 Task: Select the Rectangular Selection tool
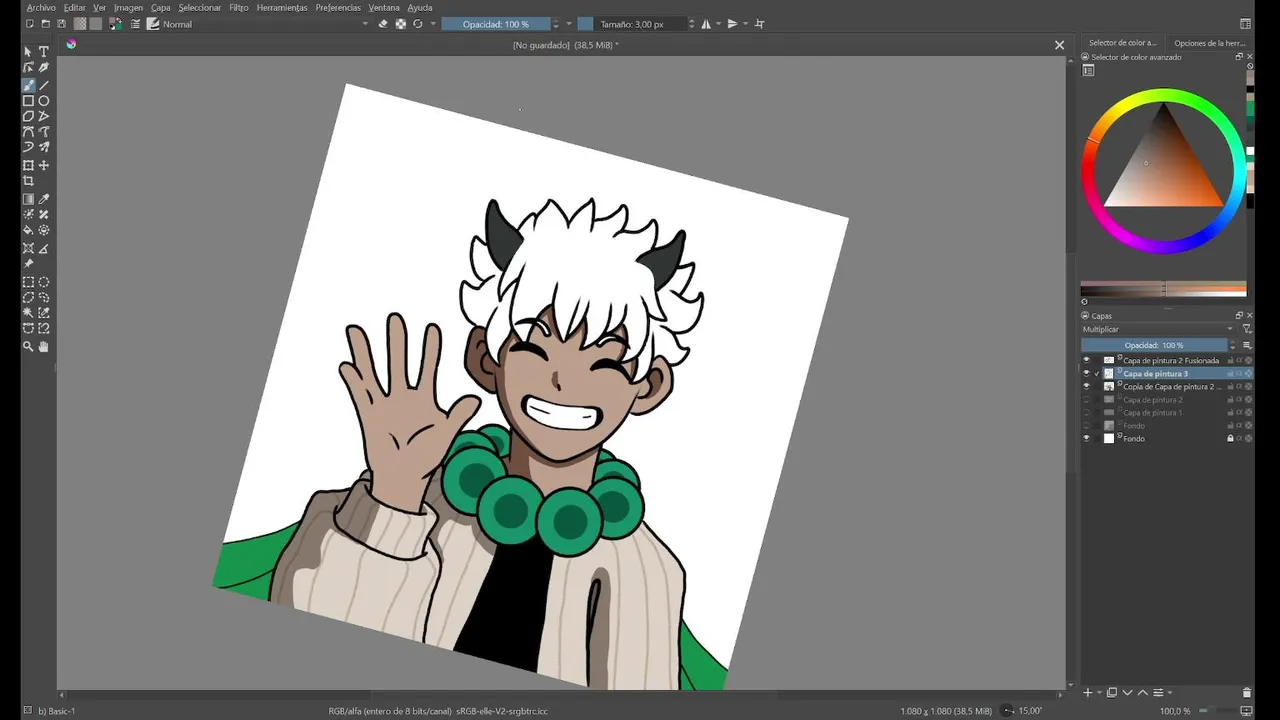[28, 282]
